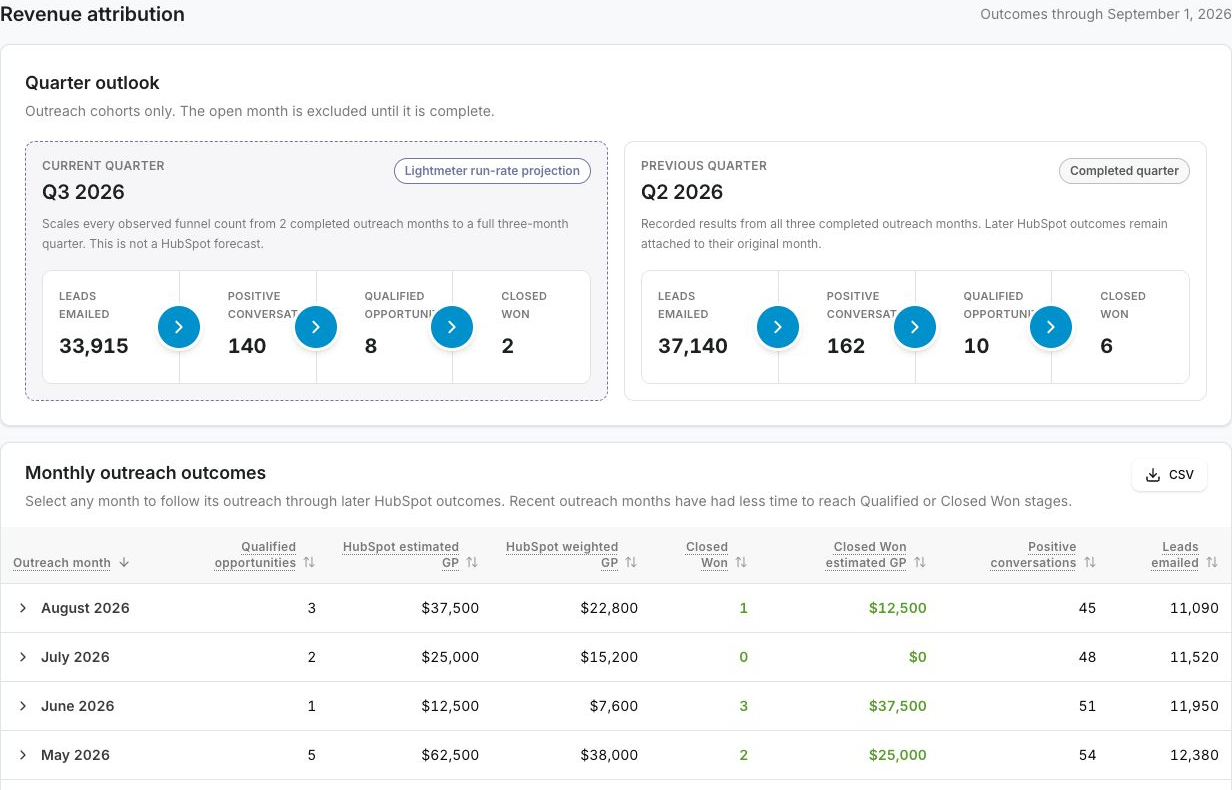Click June's 11,950 leads emailed value
The height and width of the screenshot is (790, 1232).
pos(1194,706)
